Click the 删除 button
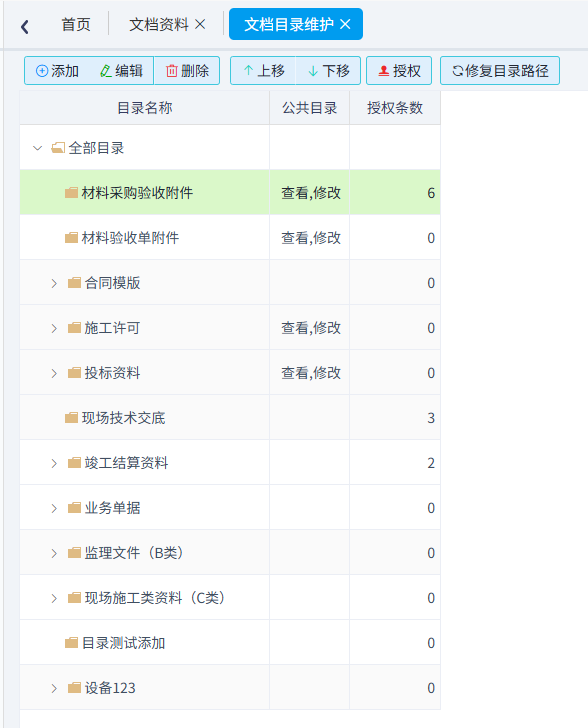The image size is (588, 728). click(187, 71)
